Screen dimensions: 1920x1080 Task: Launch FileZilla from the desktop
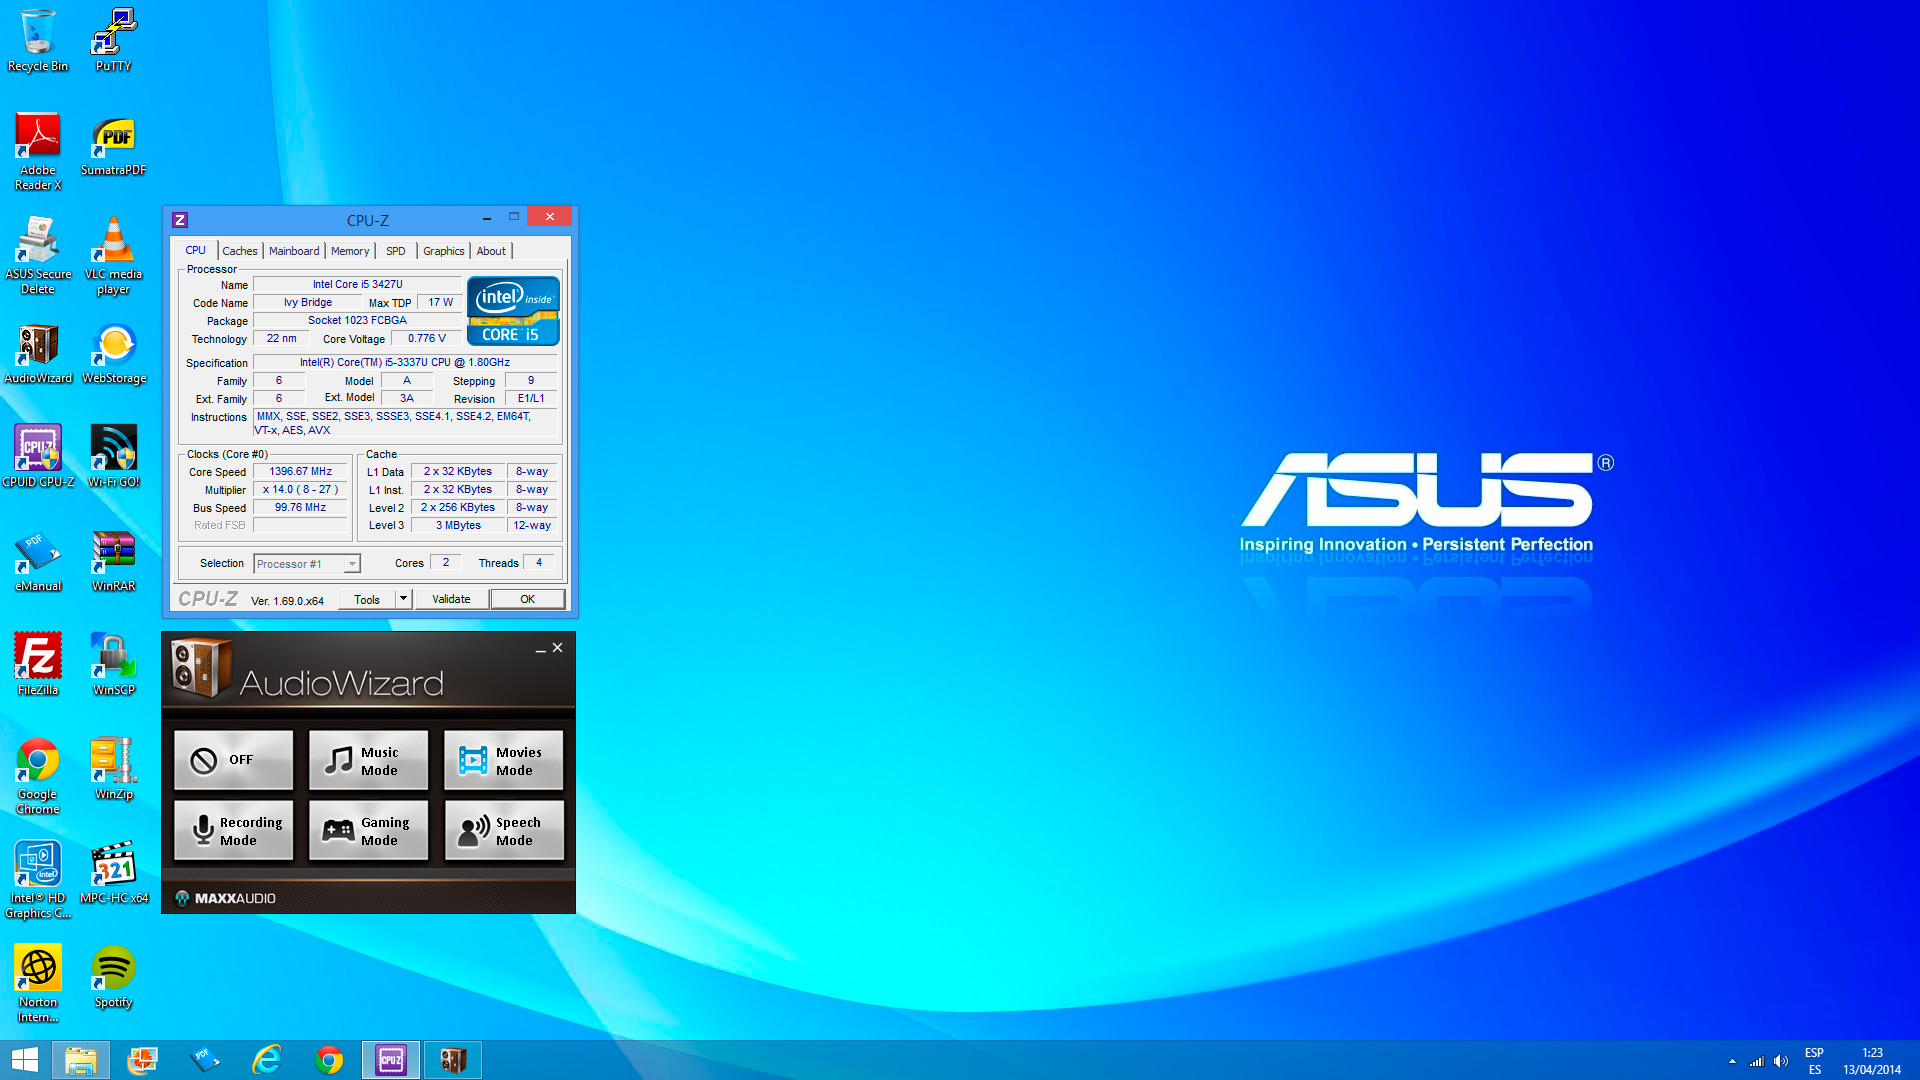click(38, 663)
